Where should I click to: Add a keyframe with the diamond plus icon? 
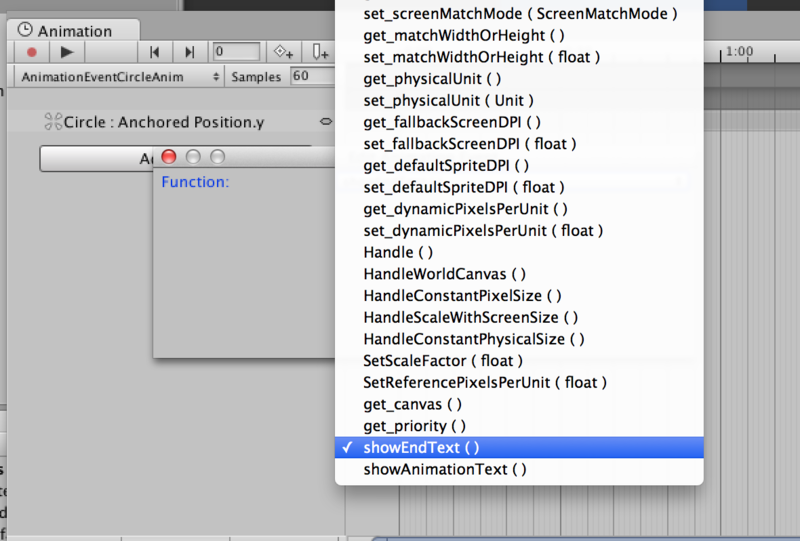[283, 52]
